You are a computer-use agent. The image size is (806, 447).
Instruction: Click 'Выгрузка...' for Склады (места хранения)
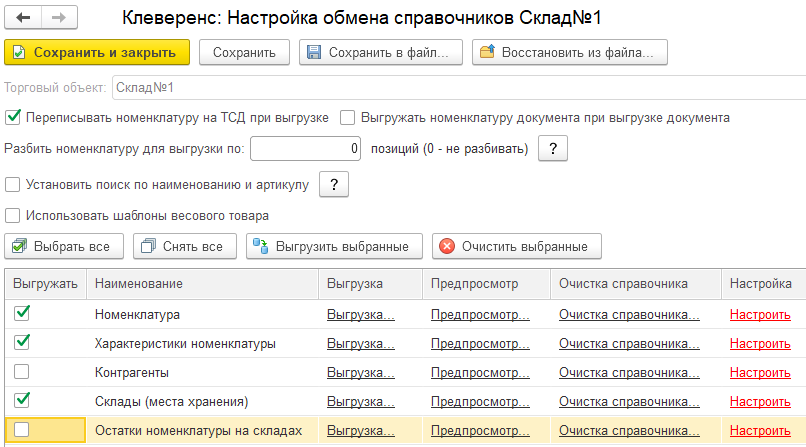point(361,402)
